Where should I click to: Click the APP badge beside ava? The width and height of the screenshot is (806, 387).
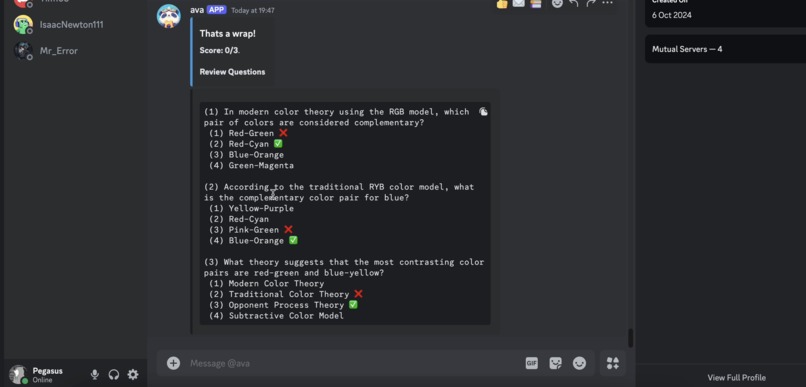click(216, 10)
